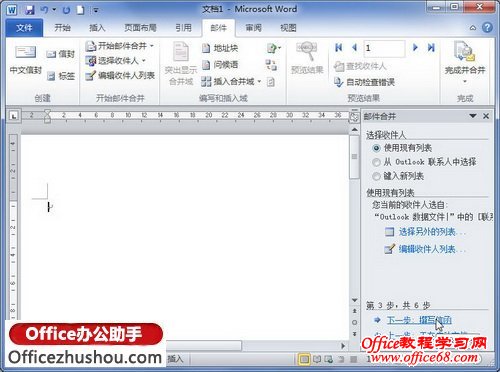Go to the last record arrow
The width and height of the screenshot is (500, 372).
[431, 48]
